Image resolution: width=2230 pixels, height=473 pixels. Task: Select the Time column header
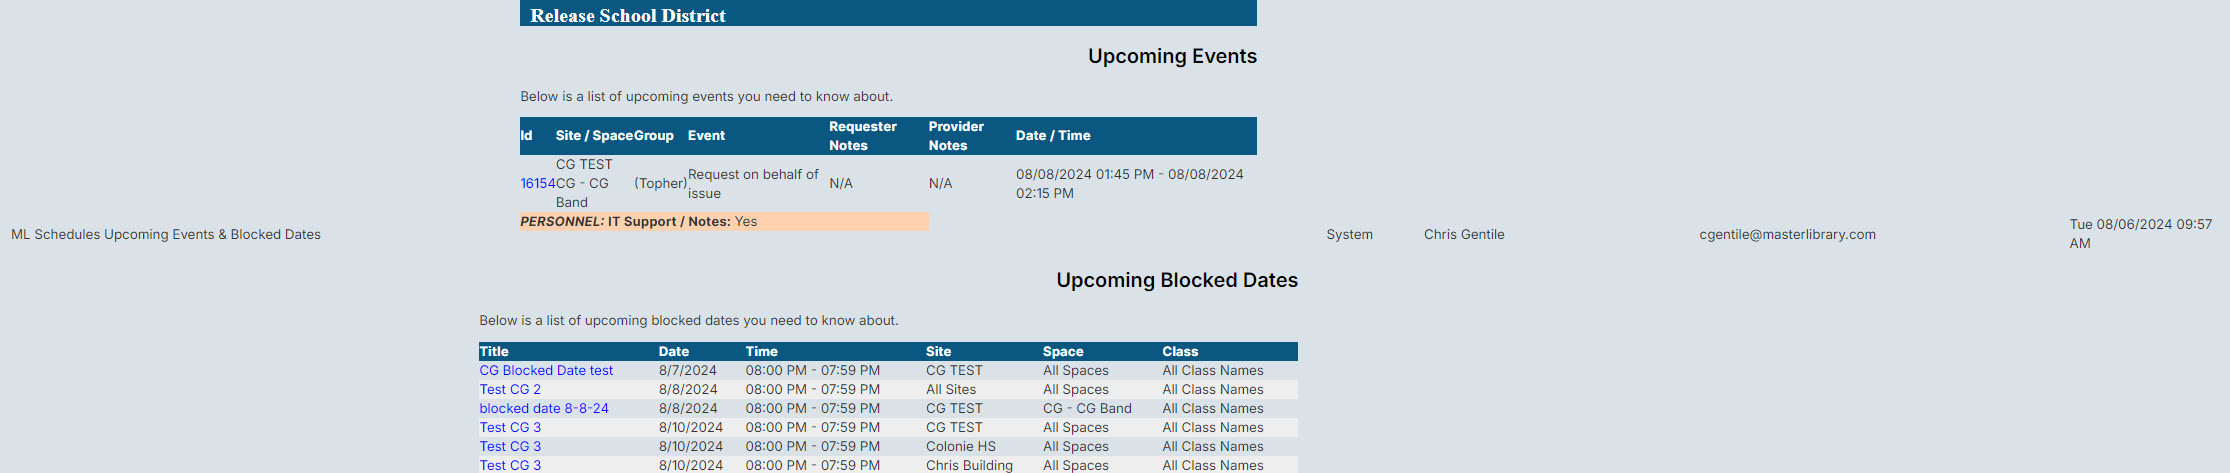coord(761,351)
